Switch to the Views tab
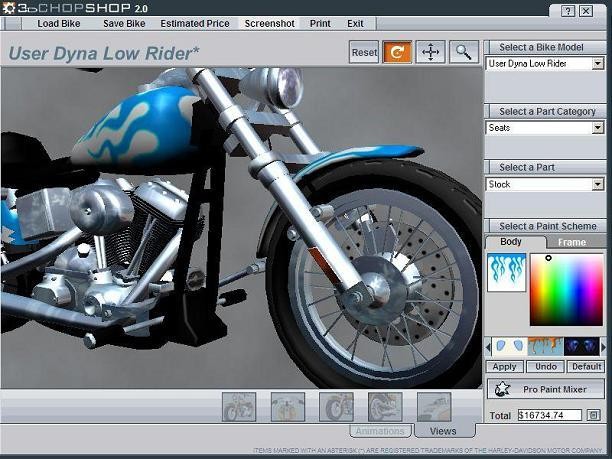This screenshot has height=459, width=612. (x=444, y=431)
